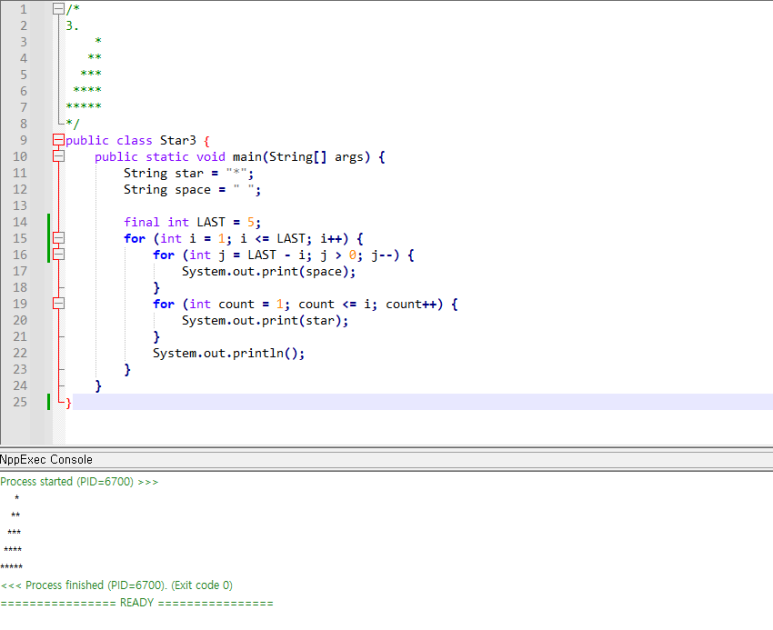Click the READY line in the console

137,603
